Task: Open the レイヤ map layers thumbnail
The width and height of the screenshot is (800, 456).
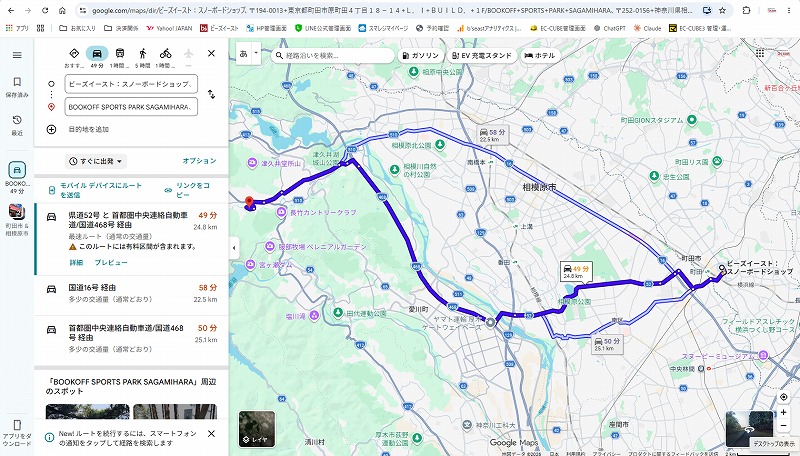Action: coord(257,429)
